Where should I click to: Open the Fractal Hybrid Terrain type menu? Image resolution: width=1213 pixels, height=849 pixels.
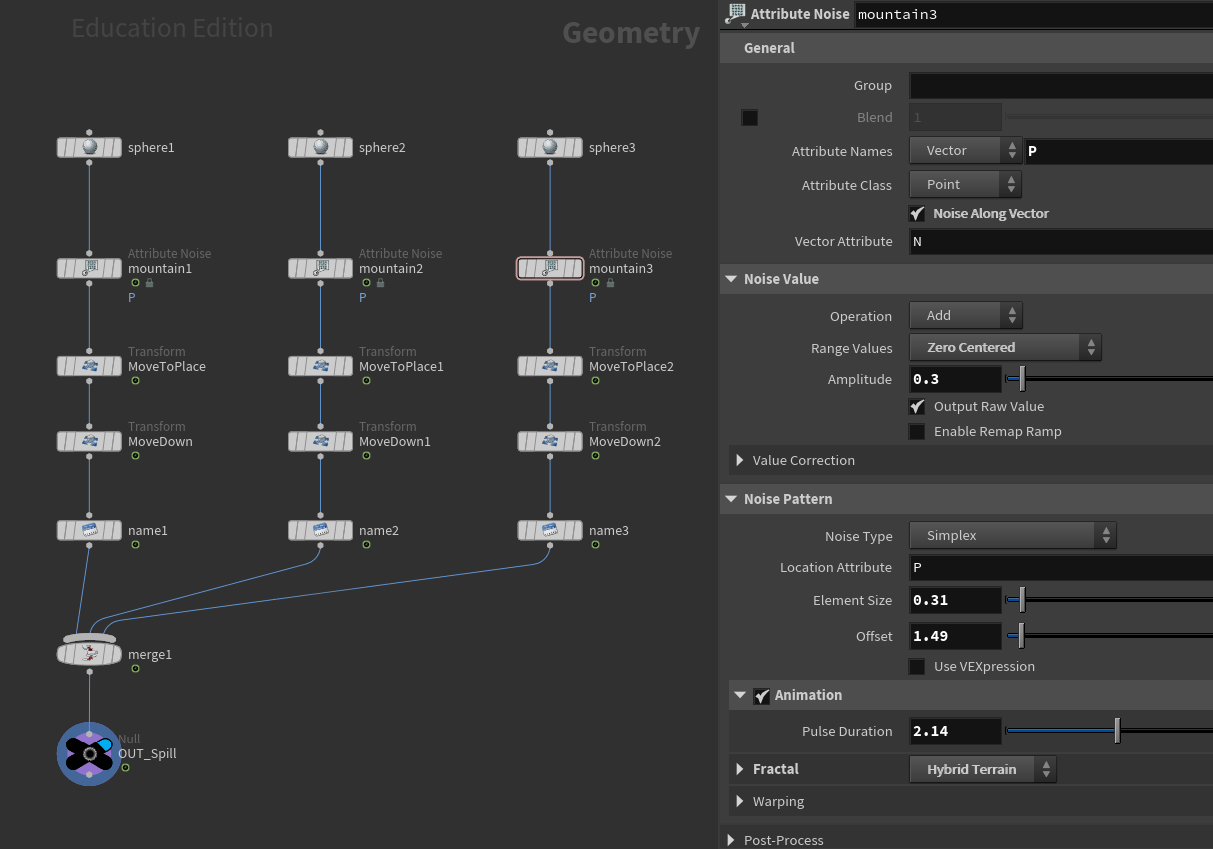[x=982, y=770]
